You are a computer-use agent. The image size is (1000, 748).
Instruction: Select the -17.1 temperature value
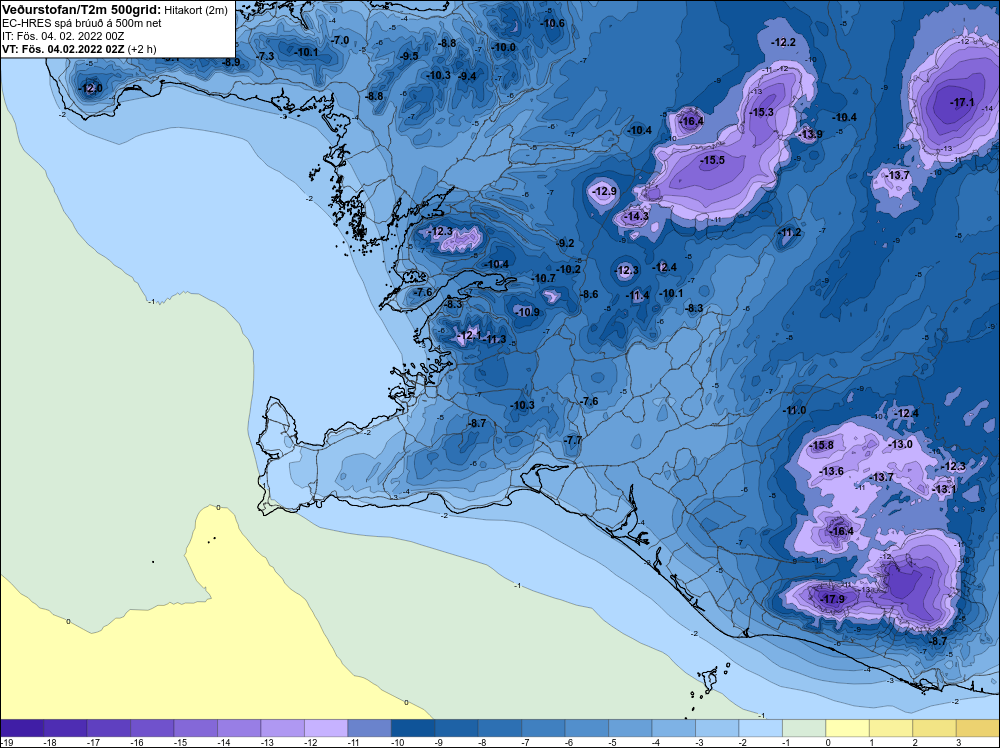point(961,102)
